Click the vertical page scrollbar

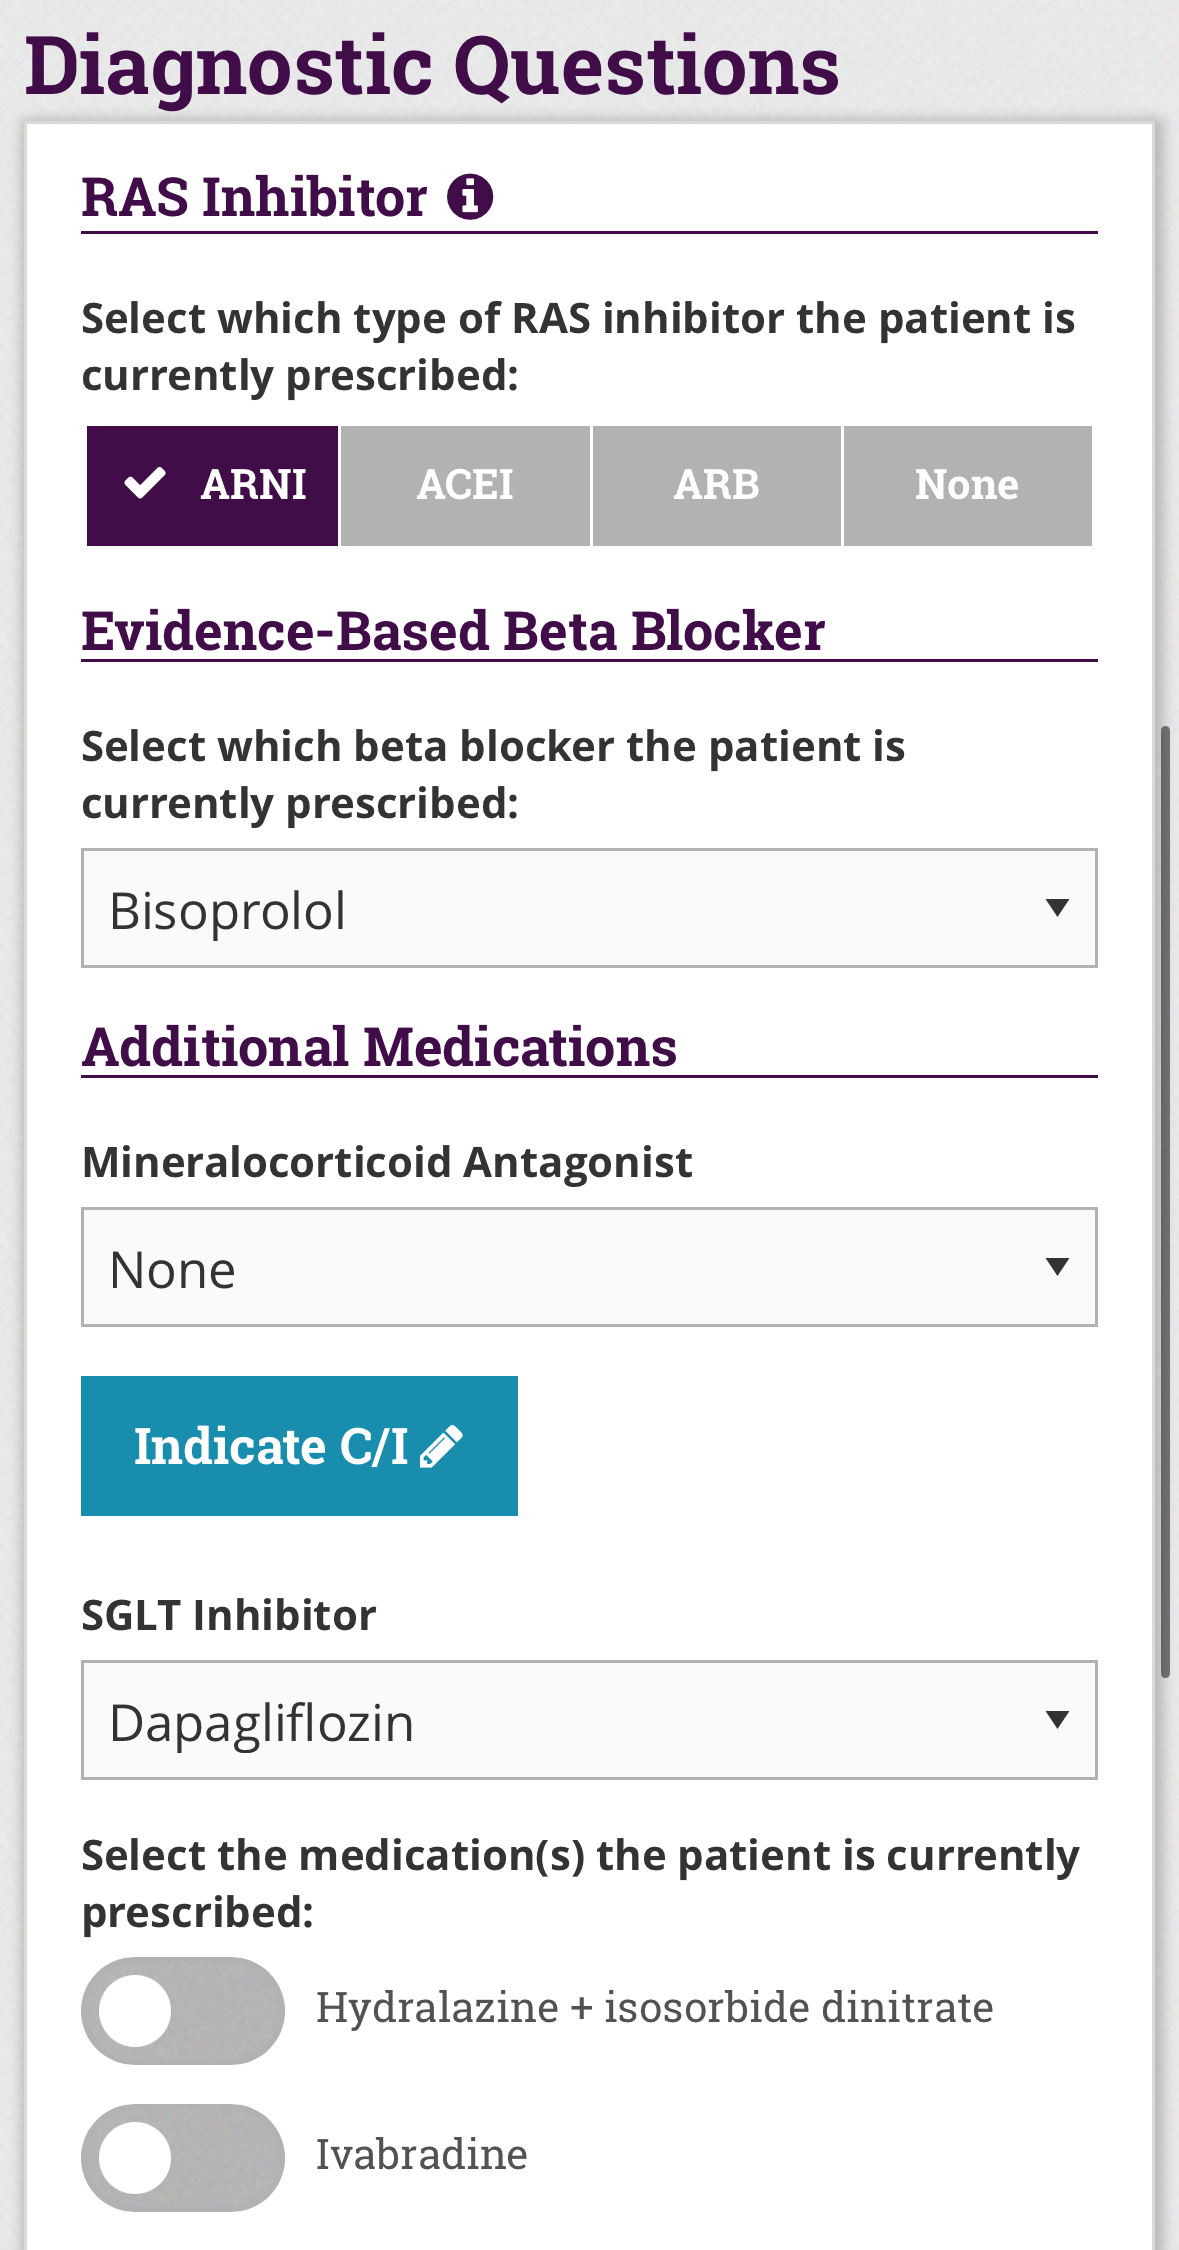1165,1200
